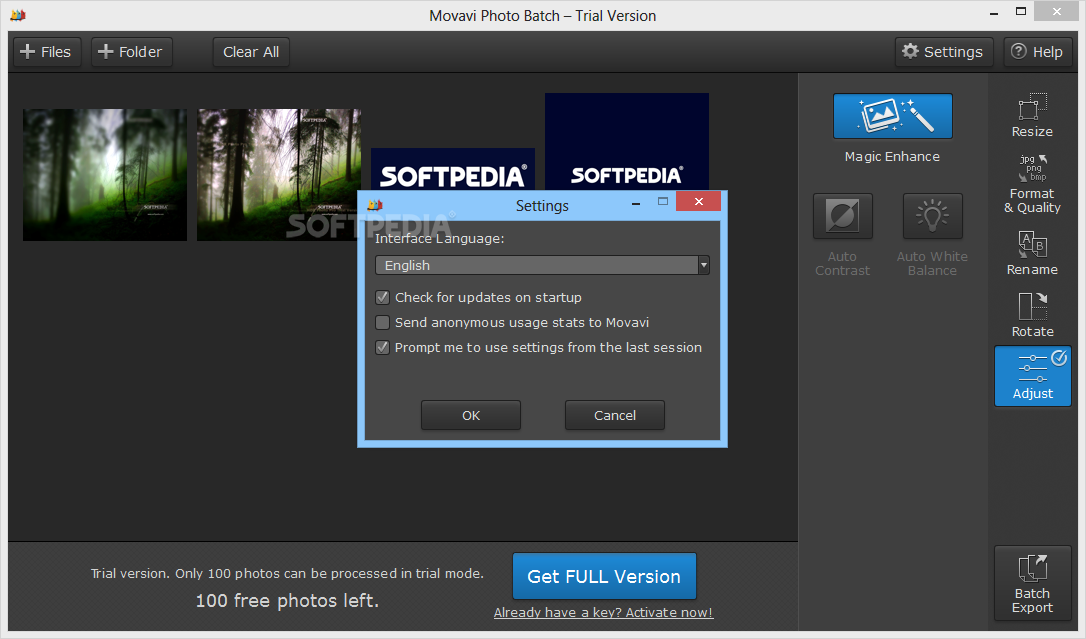Open the Help menu

[x=1037, y=52]
